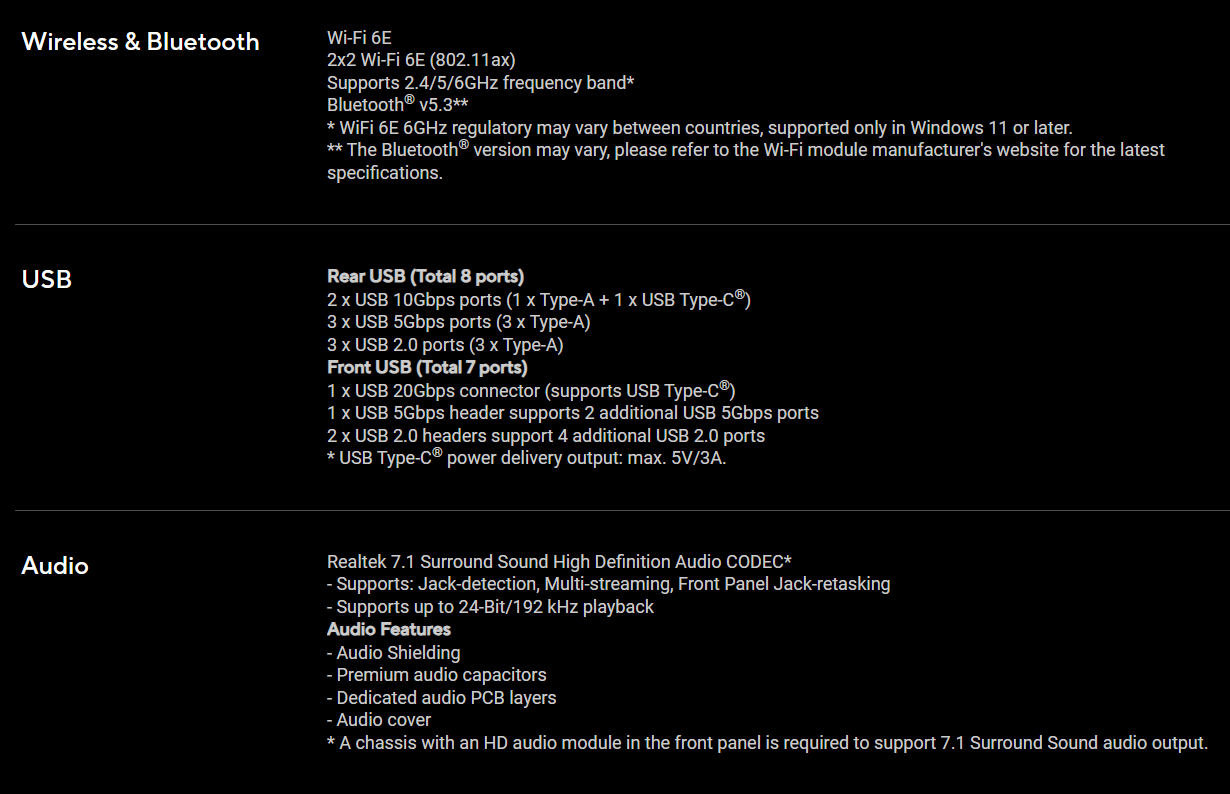Screen dimensions: 1230x794
Task: Click the USB 20Gbps connector line
Action: 531,390
